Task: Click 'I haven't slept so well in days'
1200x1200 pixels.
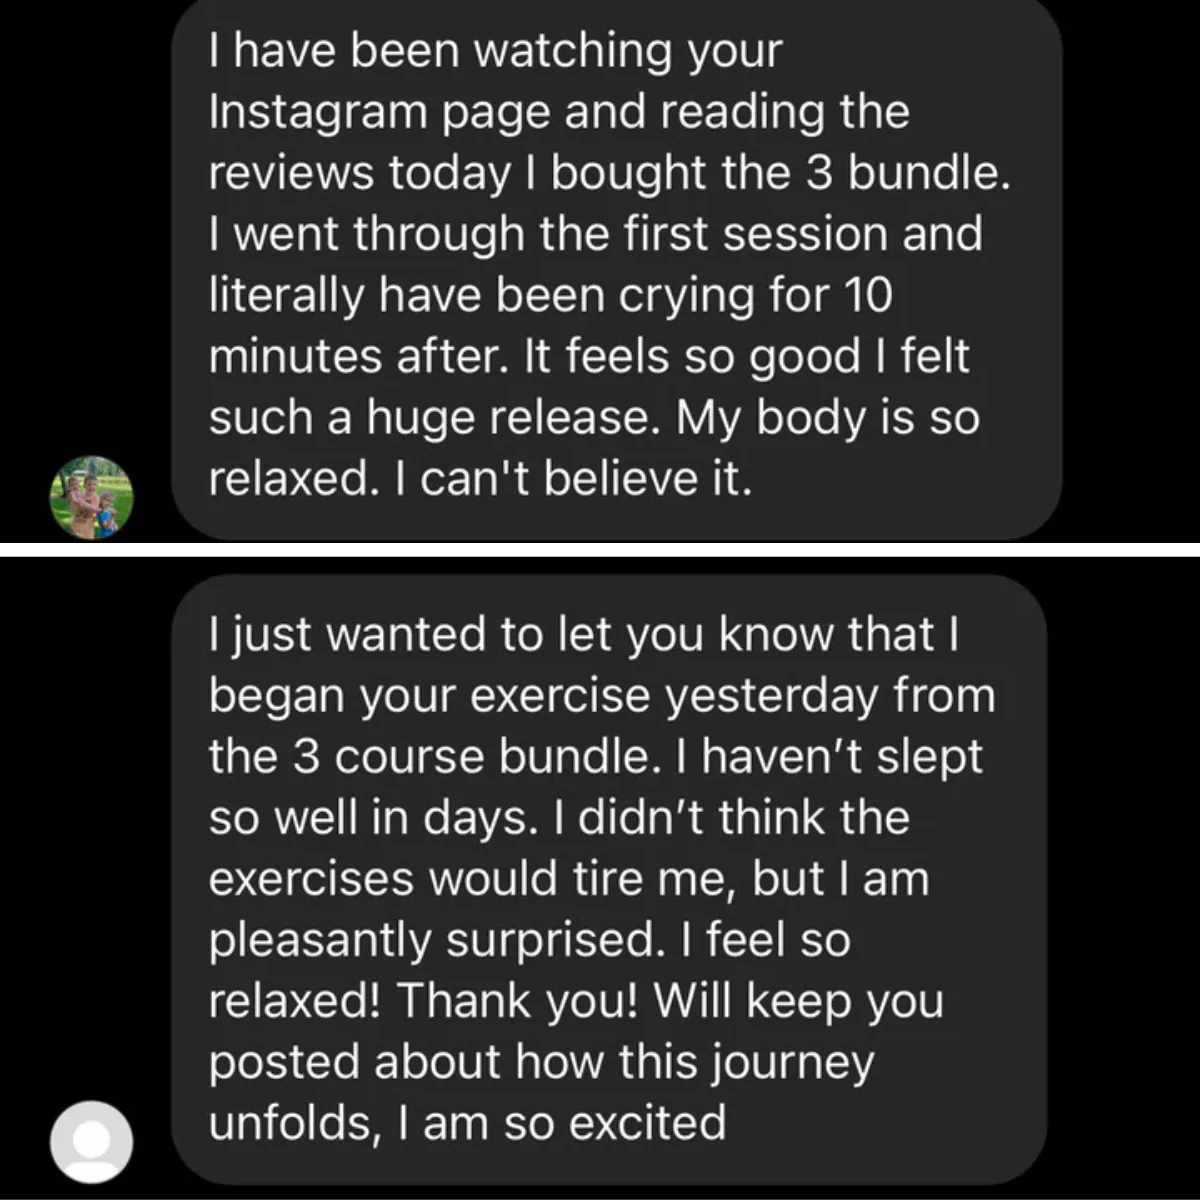Action: tap(596, 787)
